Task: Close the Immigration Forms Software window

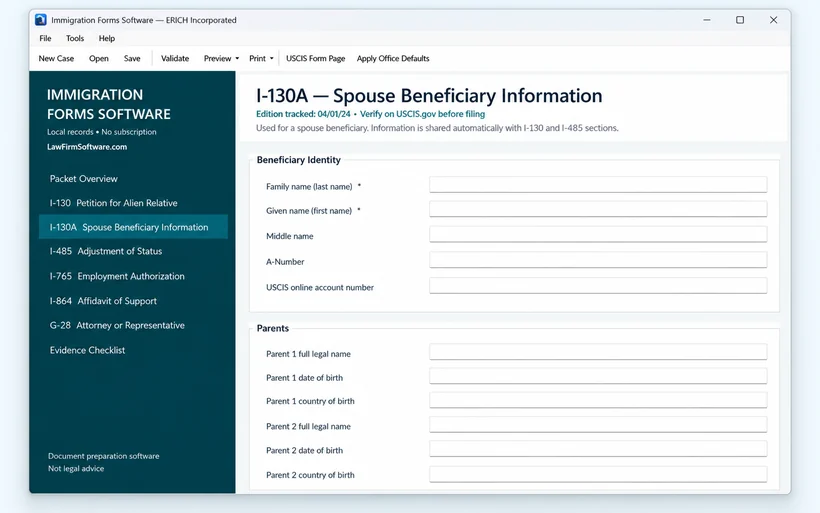Action: pos(773,20)
